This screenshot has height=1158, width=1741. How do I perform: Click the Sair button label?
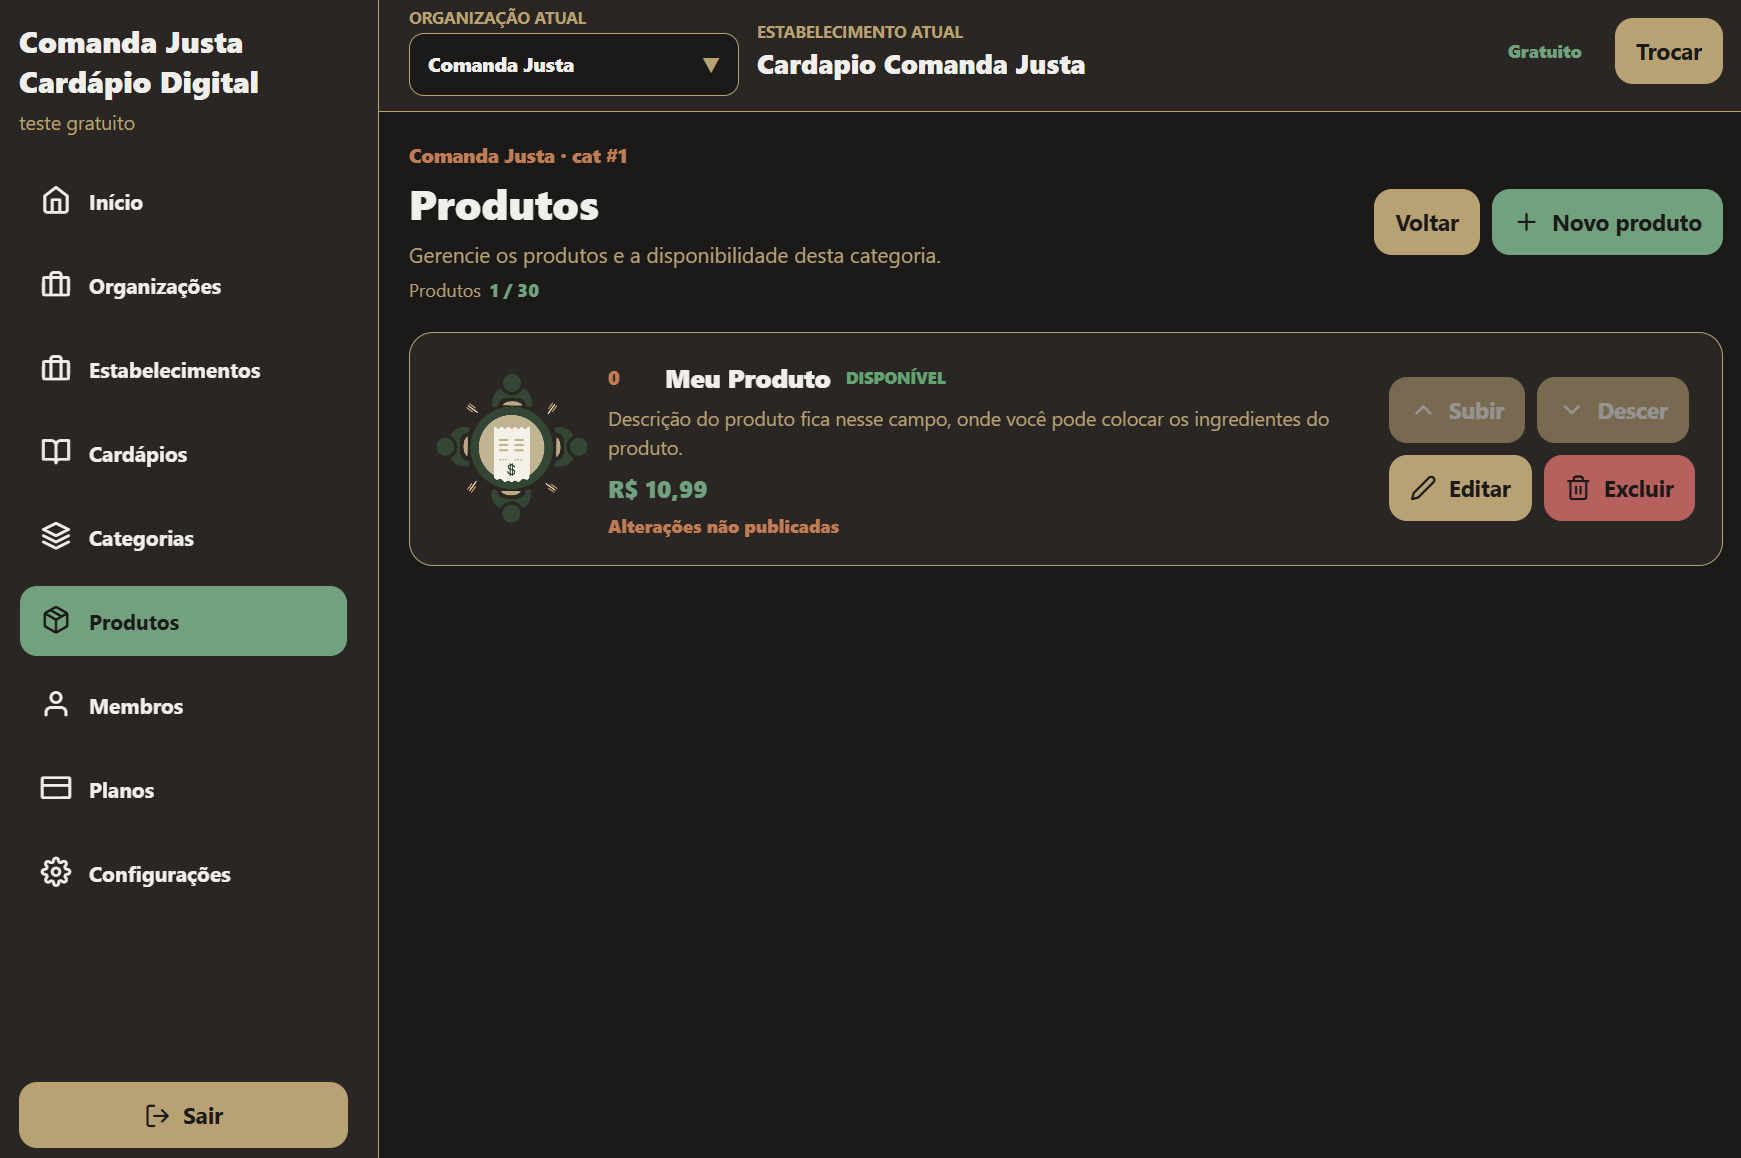click(203, 1116)
